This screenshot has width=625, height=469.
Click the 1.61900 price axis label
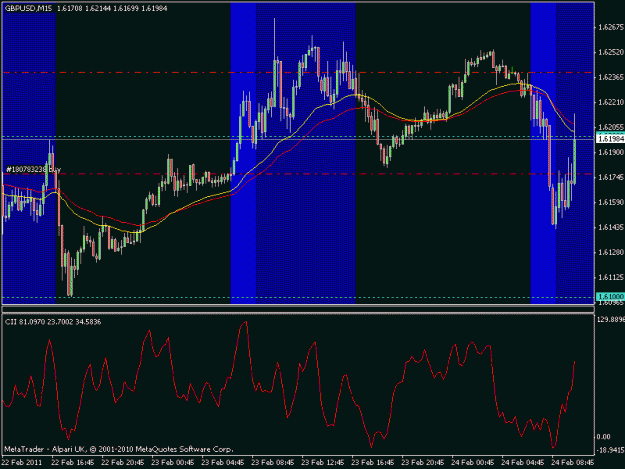[x=611, y=152]
